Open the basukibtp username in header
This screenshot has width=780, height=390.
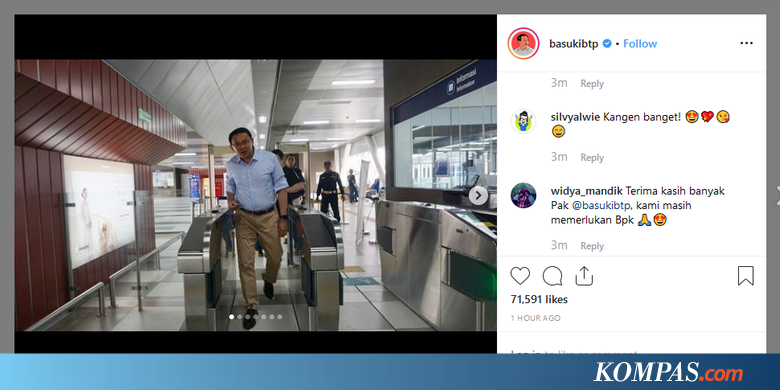[574, 44]
